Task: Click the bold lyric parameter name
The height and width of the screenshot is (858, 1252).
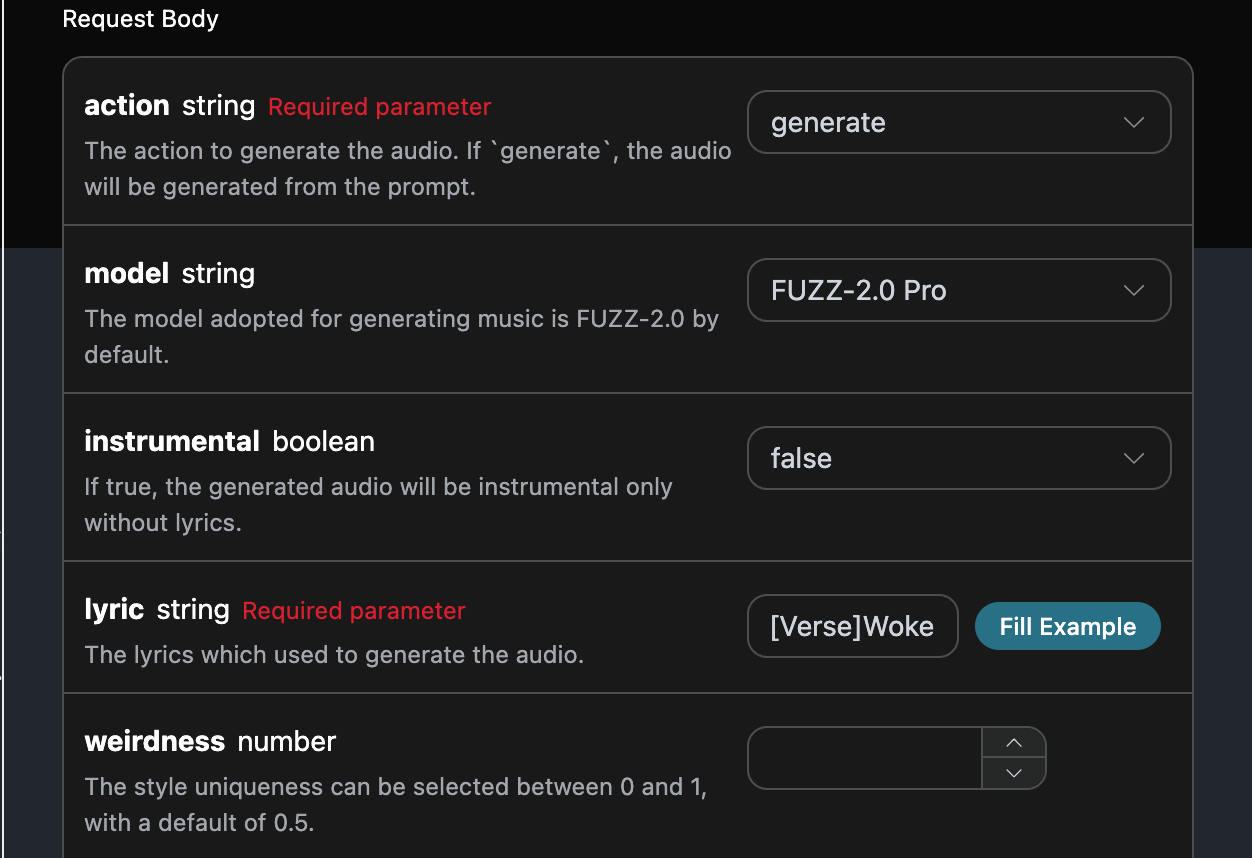Action: coord(114,610)
